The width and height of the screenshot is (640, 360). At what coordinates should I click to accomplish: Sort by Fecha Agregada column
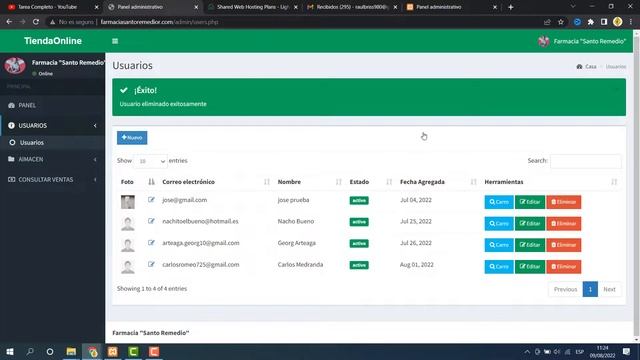438,182
